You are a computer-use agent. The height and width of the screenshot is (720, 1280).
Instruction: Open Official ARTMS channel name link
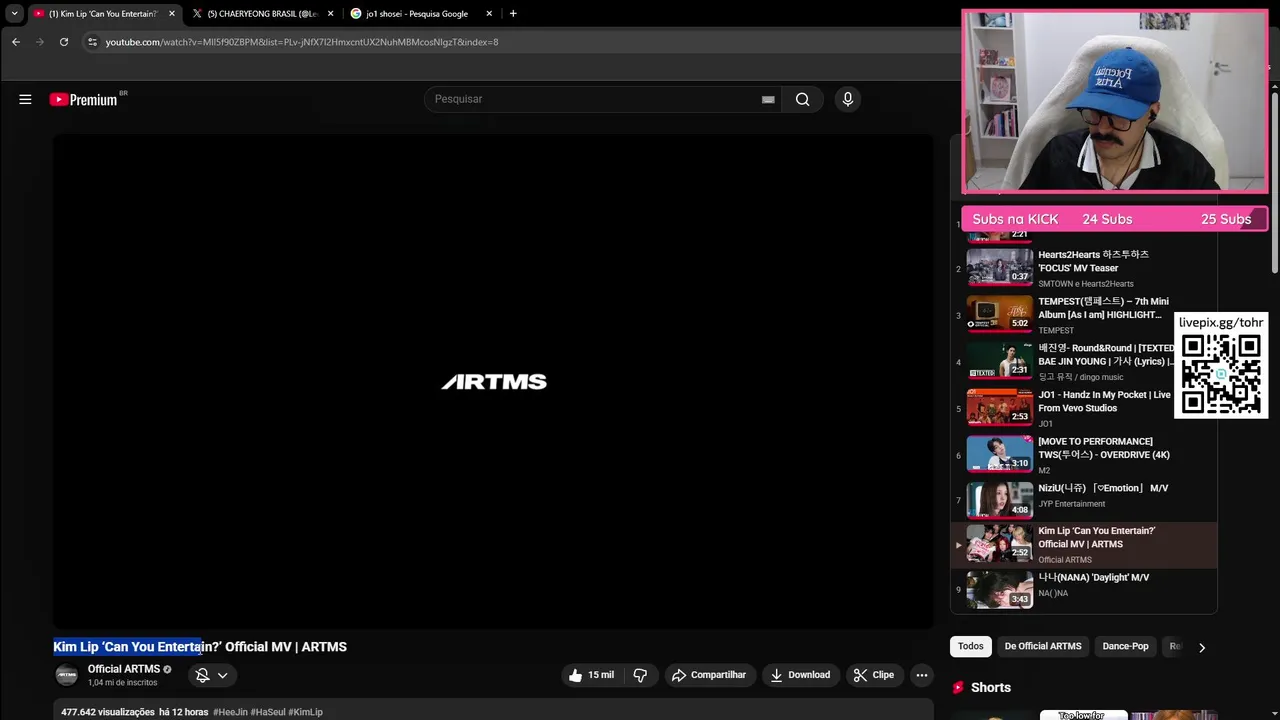coord(124,669)
